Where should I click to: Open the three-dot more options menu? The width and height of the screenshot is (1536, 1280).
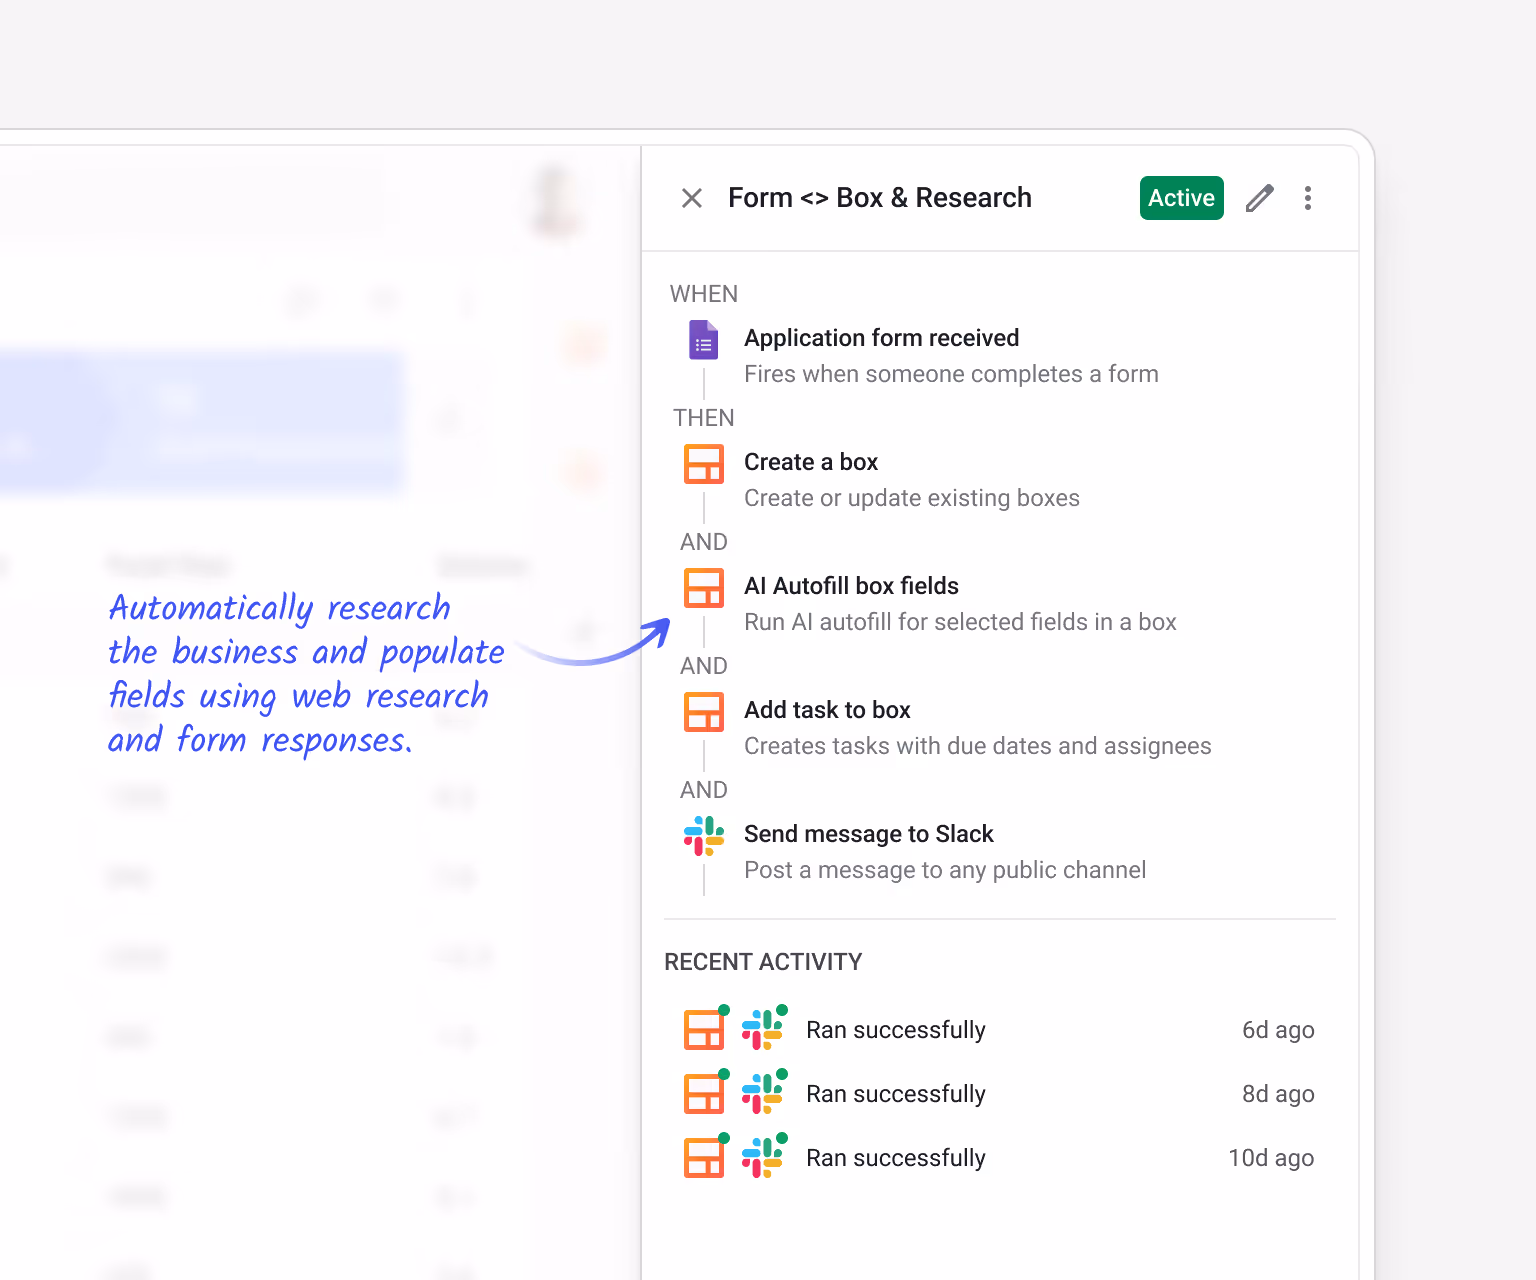[1308, 198]
